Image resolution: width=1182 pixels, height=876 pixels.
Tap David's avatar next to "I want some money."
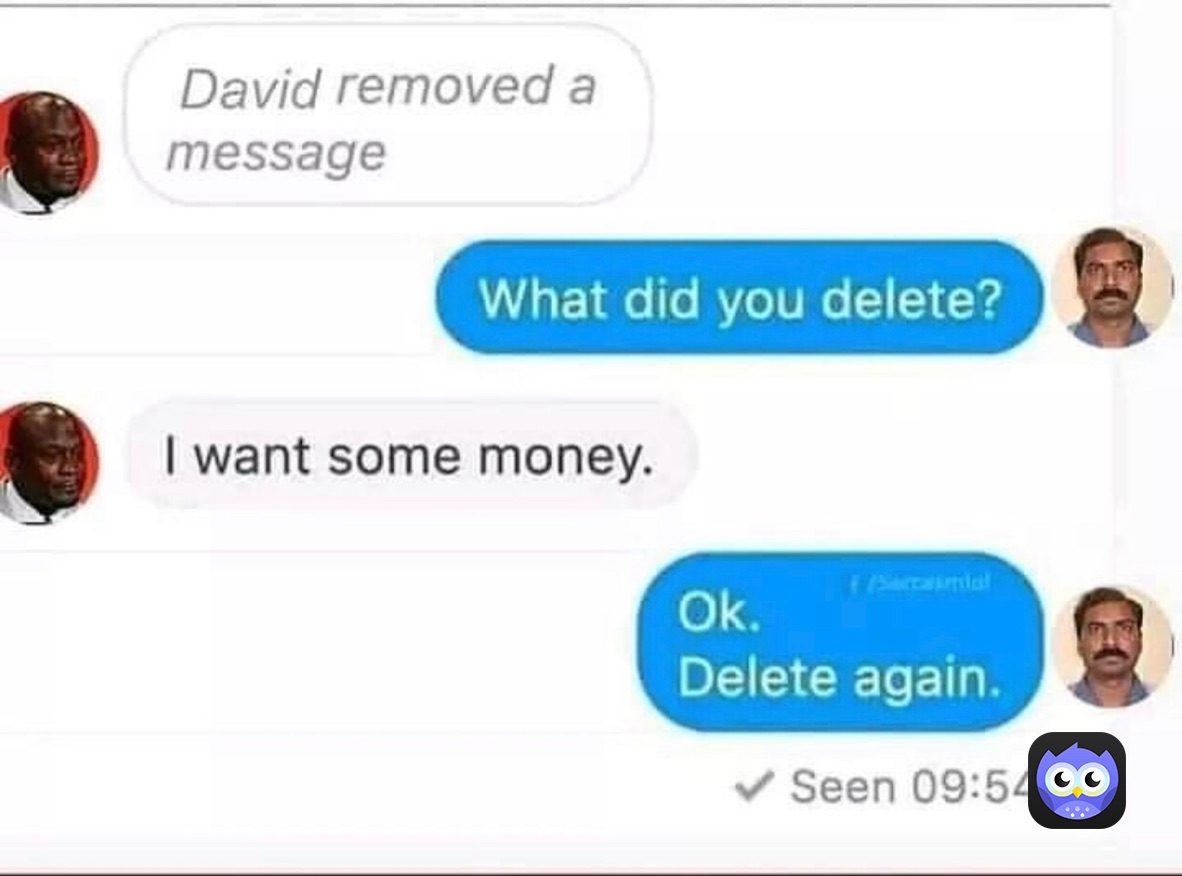click(48, 463)
